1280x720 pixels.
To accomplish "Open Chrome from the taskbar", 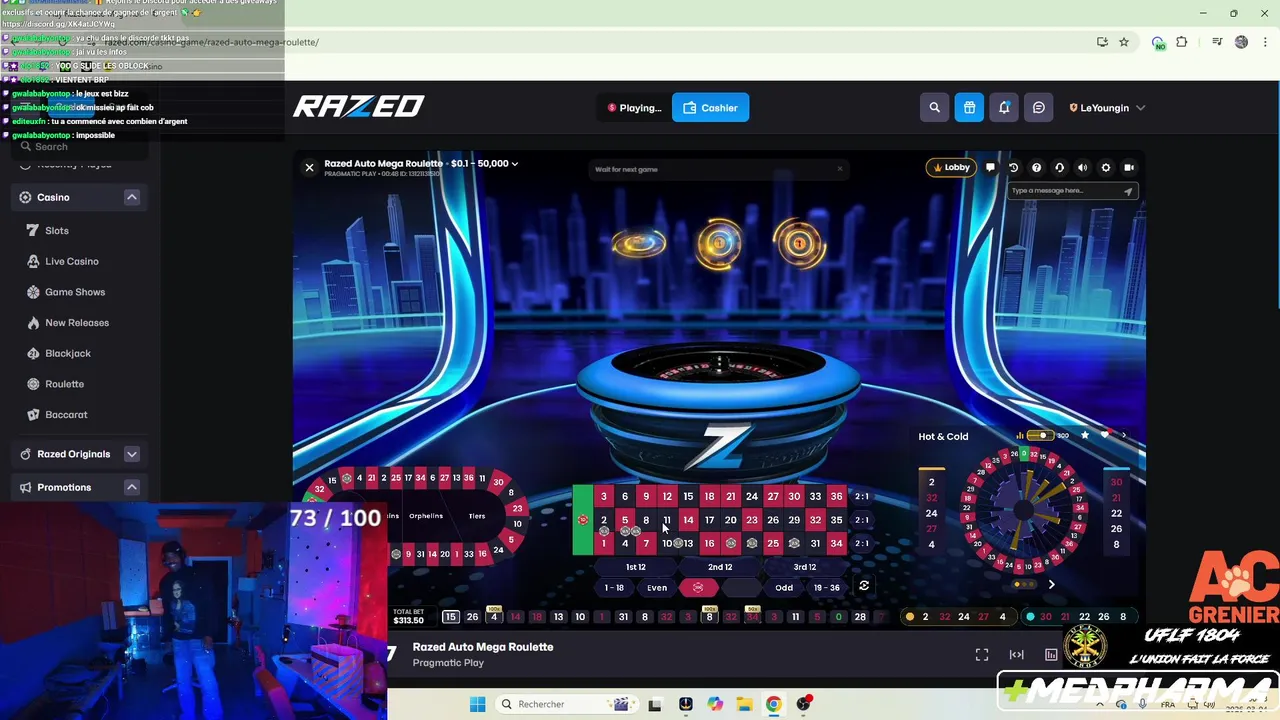I will 773,704.
